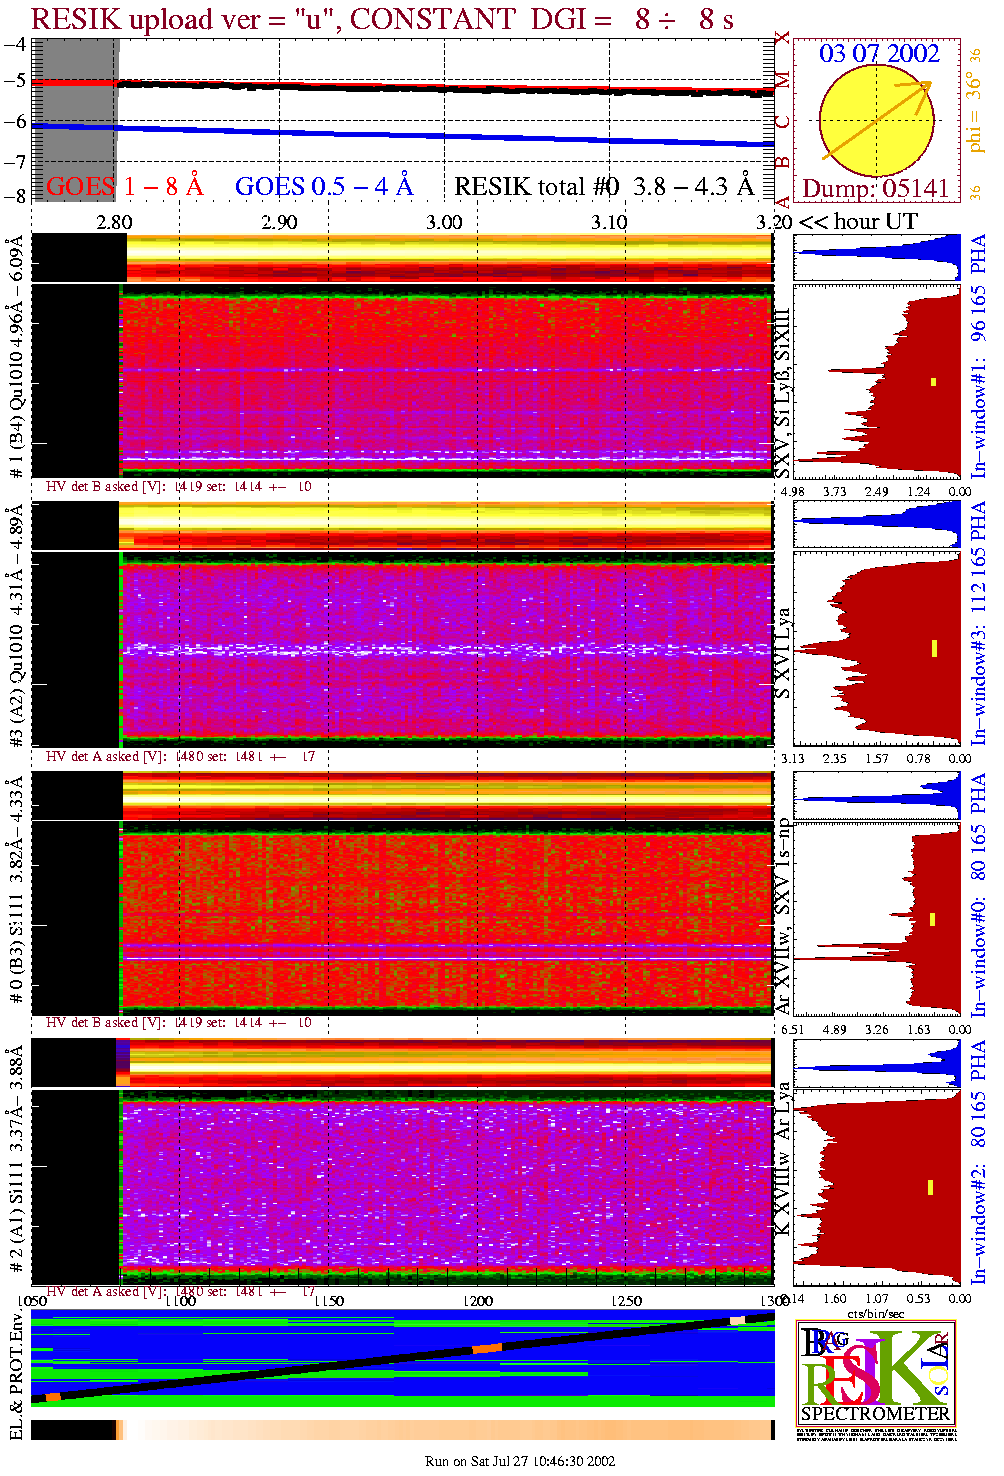The width and height of the screenshot is (1004, 1476).
Task: Click the RESIK Spectrometer logo
Action: 875,1372
